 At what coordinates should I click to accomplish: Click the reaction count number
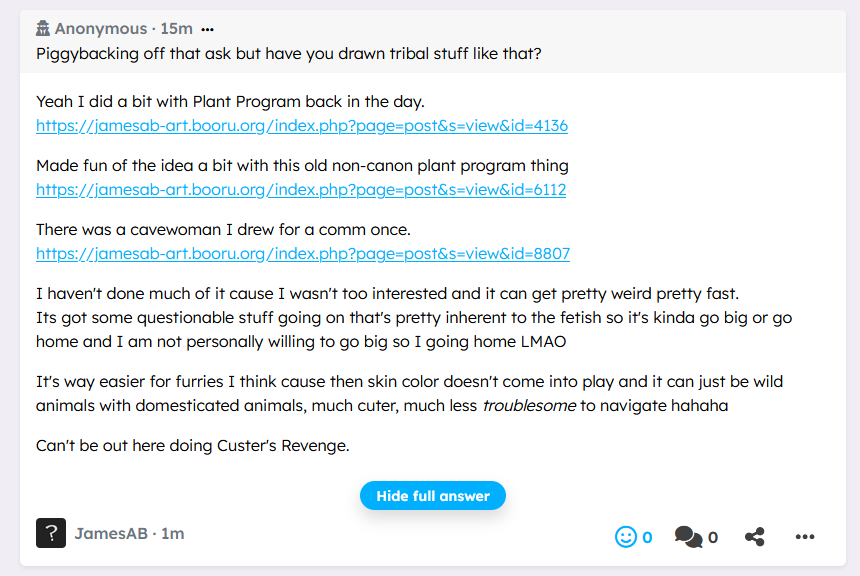(x=647, y=537)
